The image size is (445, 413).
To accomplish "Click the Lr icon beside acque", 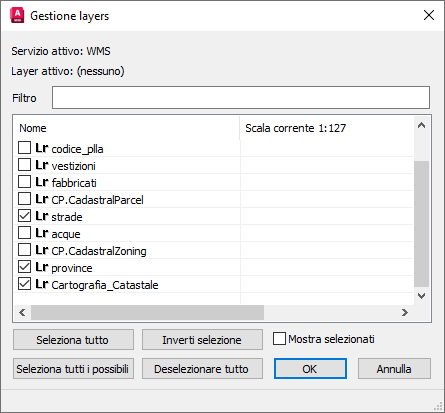I will click(42, 233).
